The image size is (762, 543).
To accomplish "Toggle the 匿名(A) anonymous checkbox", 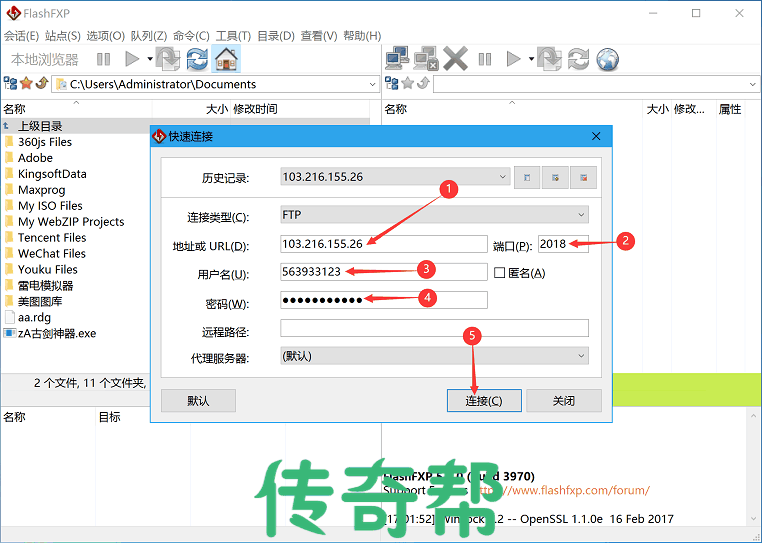I will click(x=499, y=273).
